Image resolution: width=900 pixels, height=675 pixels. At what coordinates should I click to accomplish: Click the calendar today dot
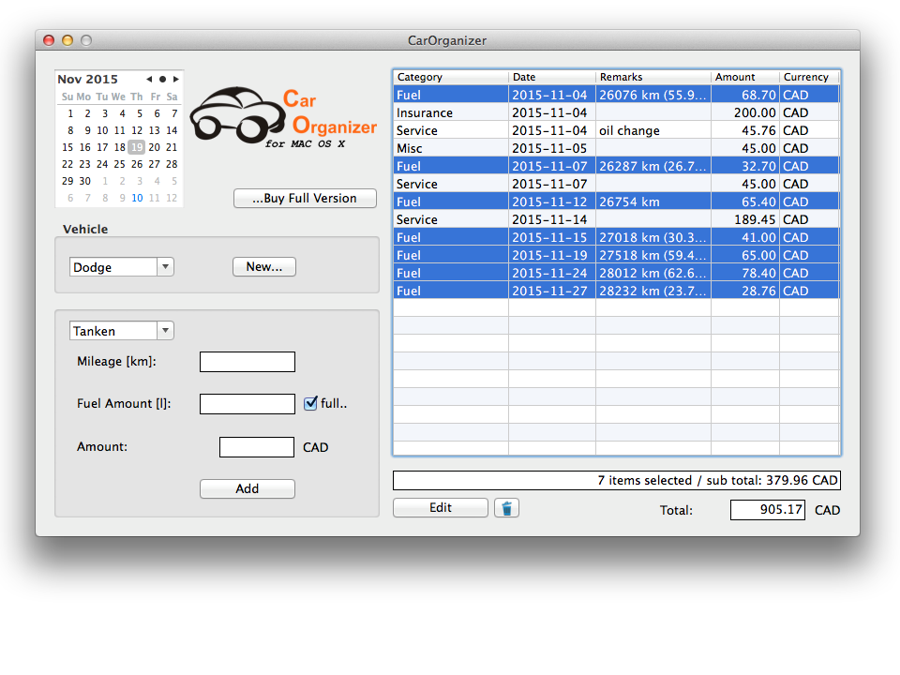tap(162, 79)
